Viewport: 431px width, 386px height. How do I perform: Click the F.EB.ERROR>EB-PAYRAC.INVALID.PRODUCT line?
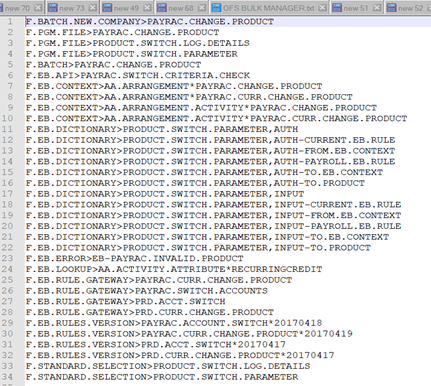[134, 258]
